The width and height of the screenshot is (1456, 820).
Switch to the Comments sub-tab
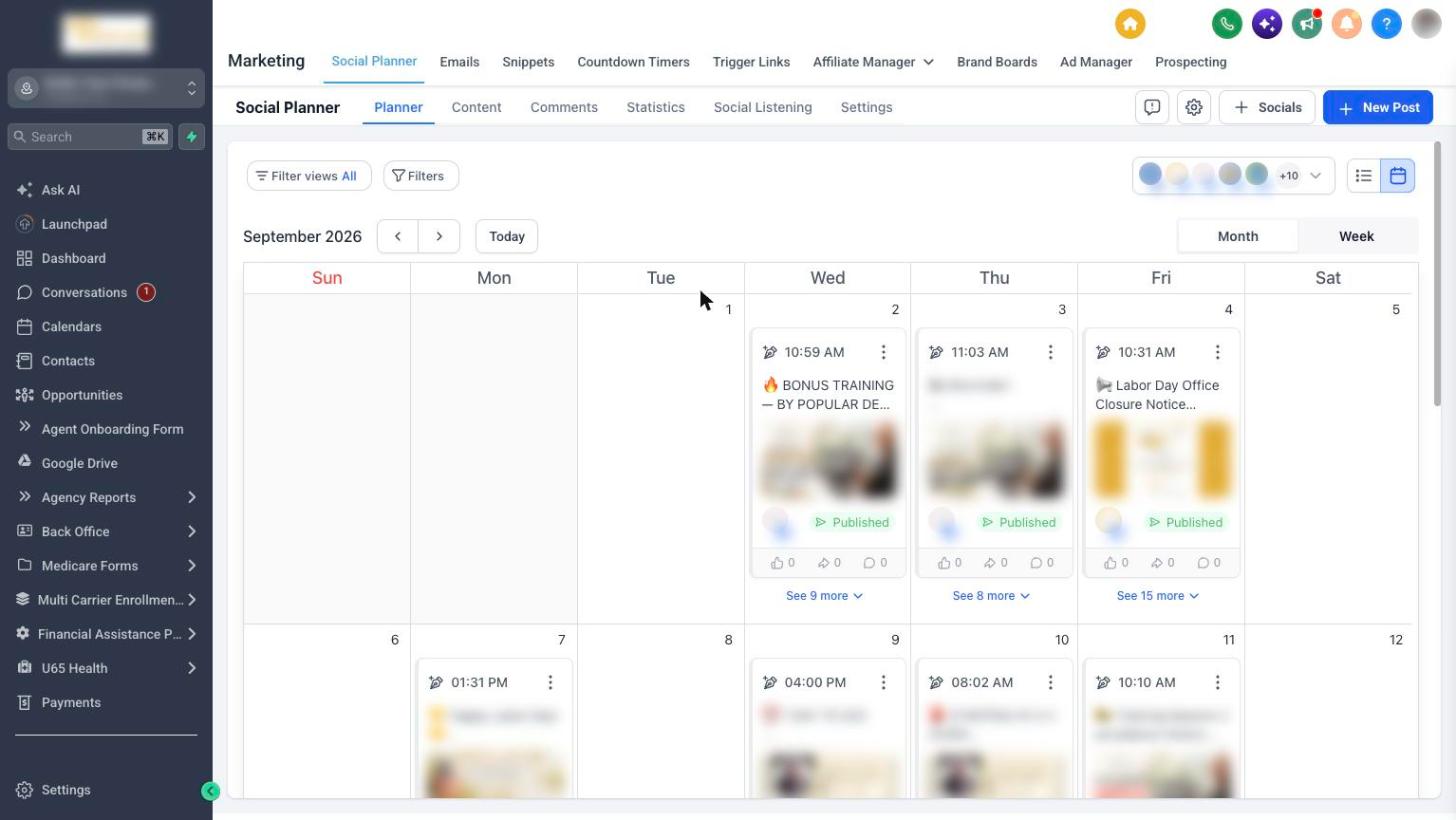[x=564, y=107]
